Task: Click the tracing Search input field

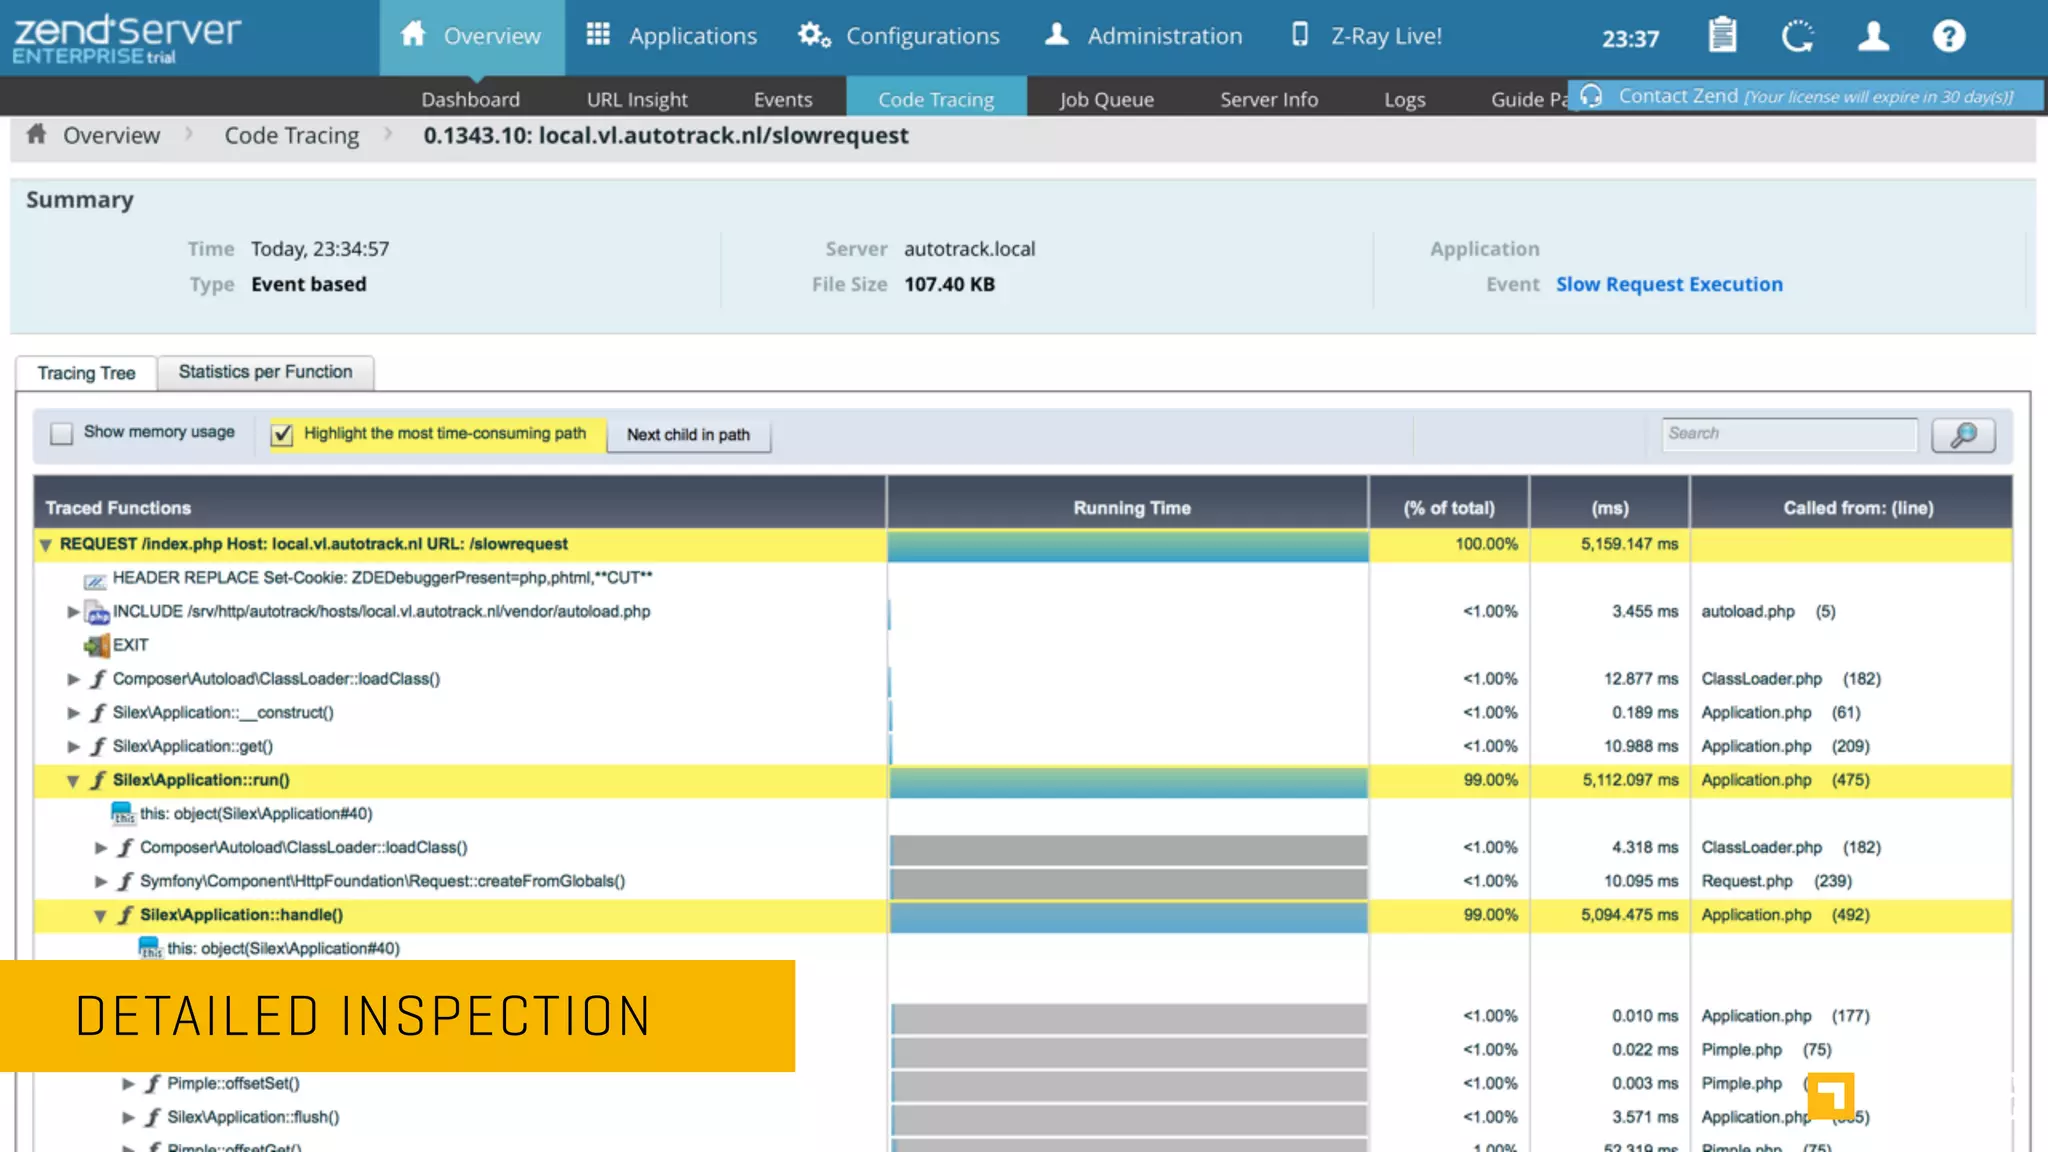Action: pyautogui.click(x=1788, y=434)
